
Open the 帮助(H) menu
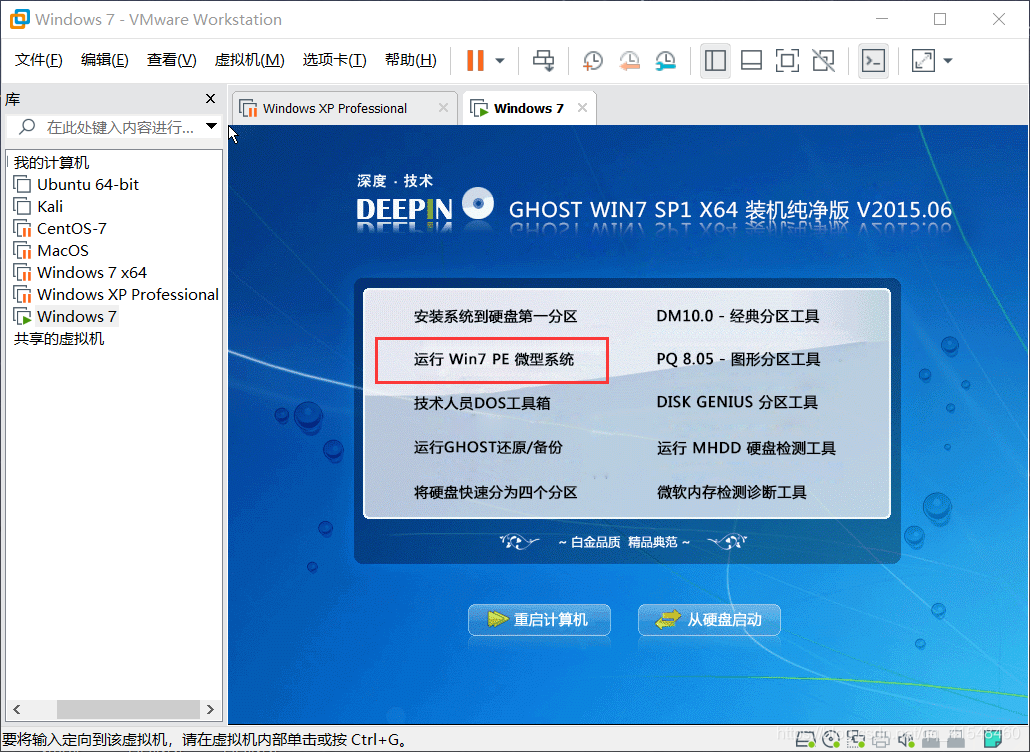[411, 60]
